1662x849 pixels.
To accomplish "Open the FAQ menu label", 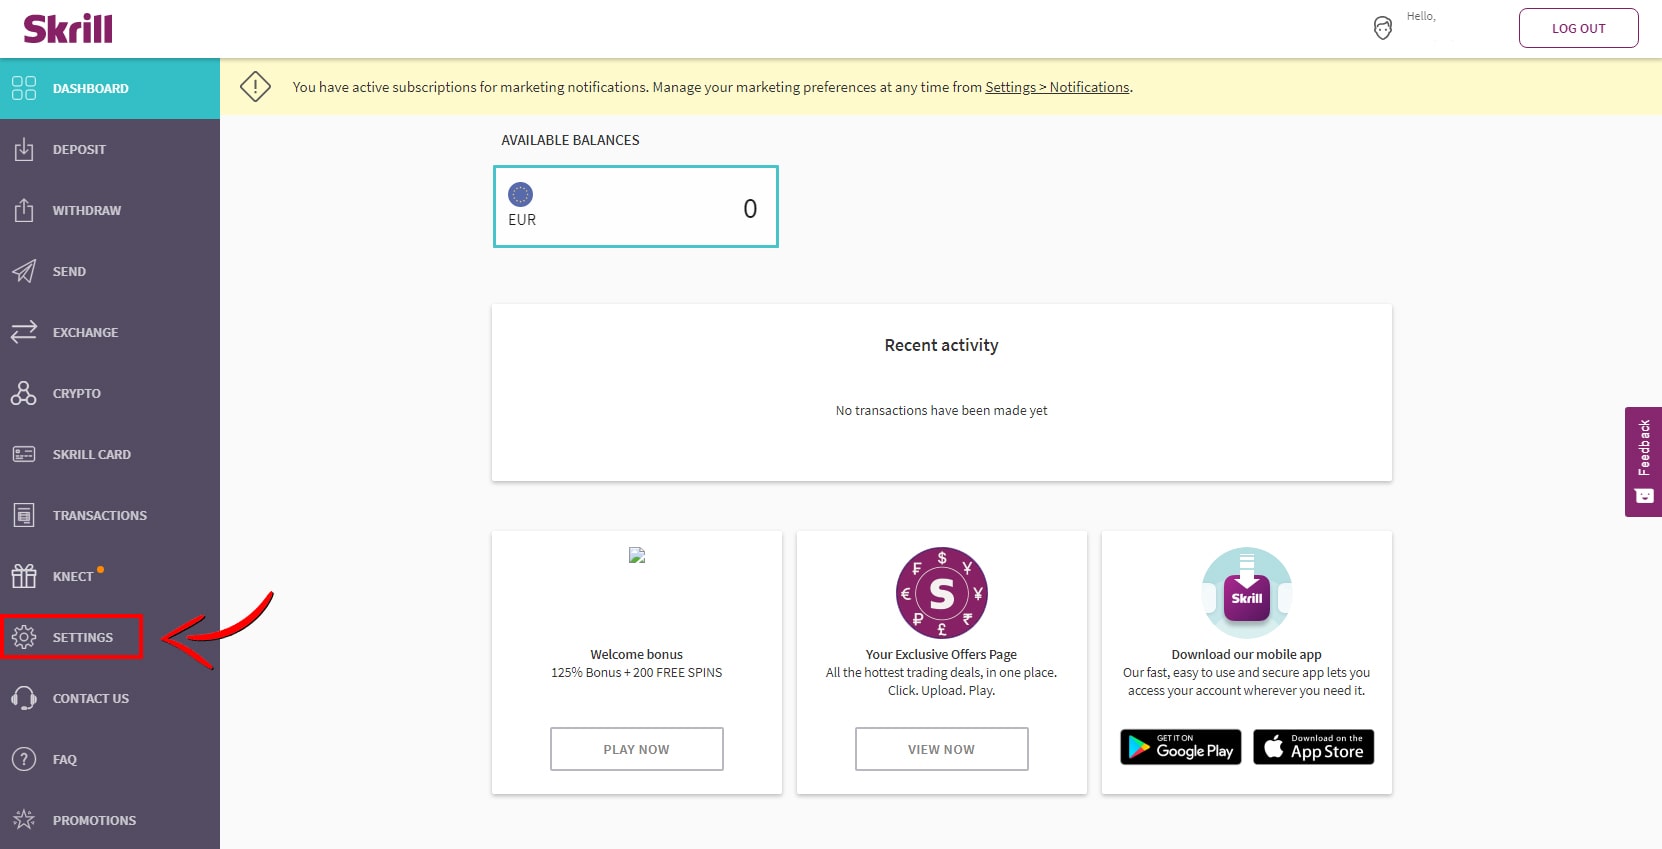I will tap(65, 760).
